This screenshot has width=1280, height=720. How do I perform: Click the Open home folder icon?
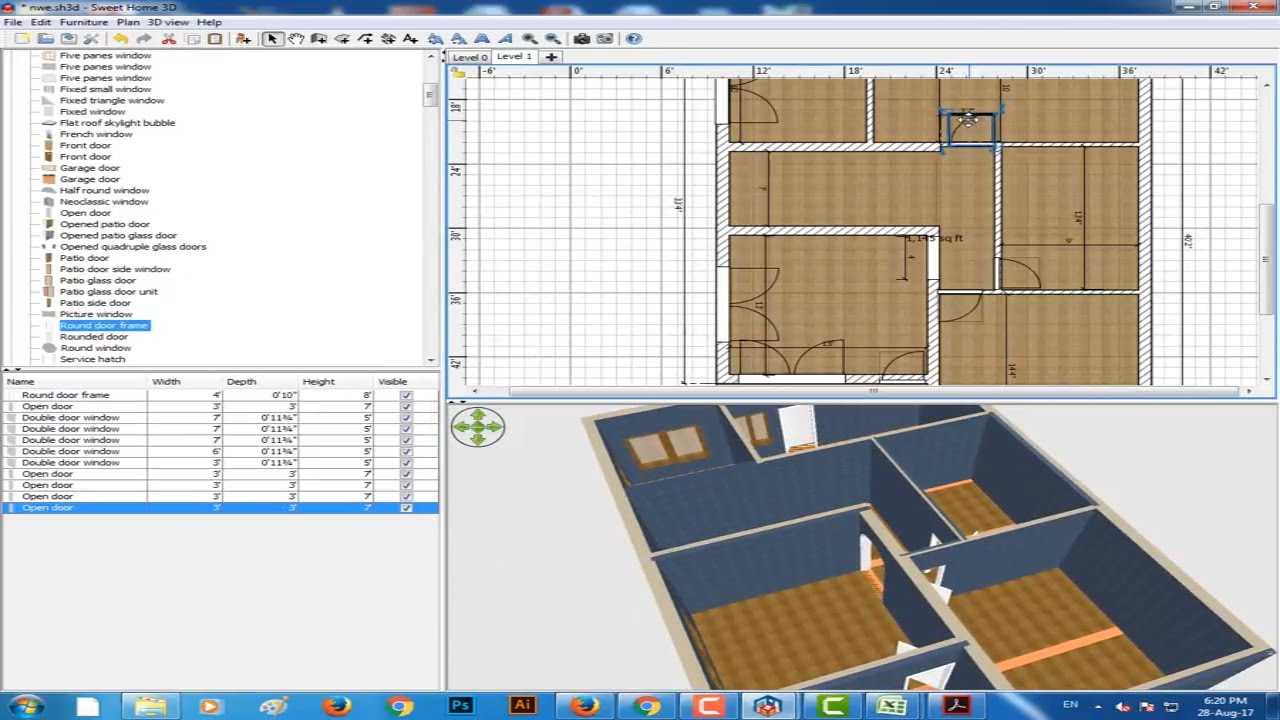point(45,39)
